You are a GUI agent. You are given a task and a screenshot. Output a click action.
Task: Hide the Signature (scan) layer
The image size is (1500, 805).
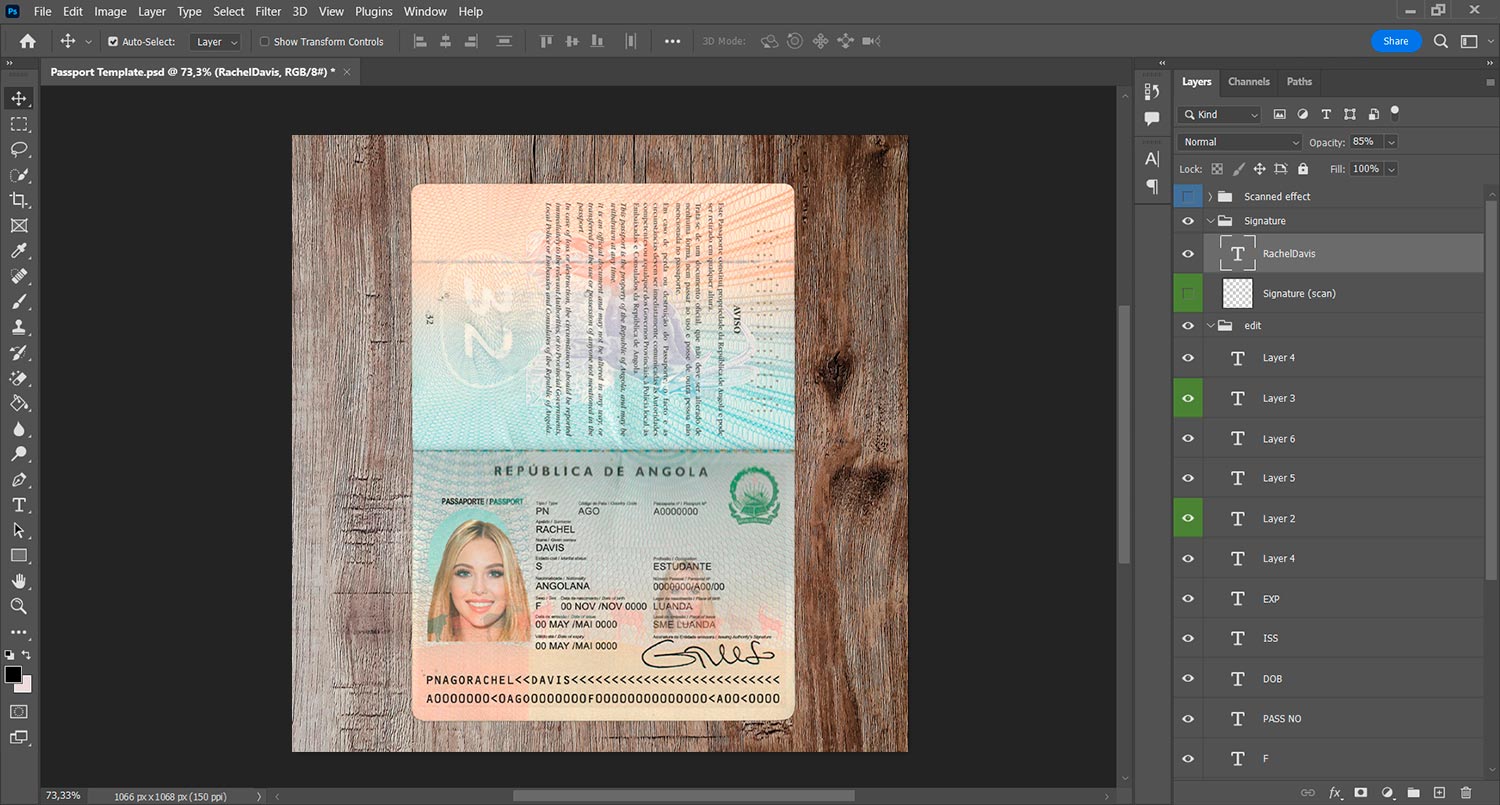point(1188,293)
